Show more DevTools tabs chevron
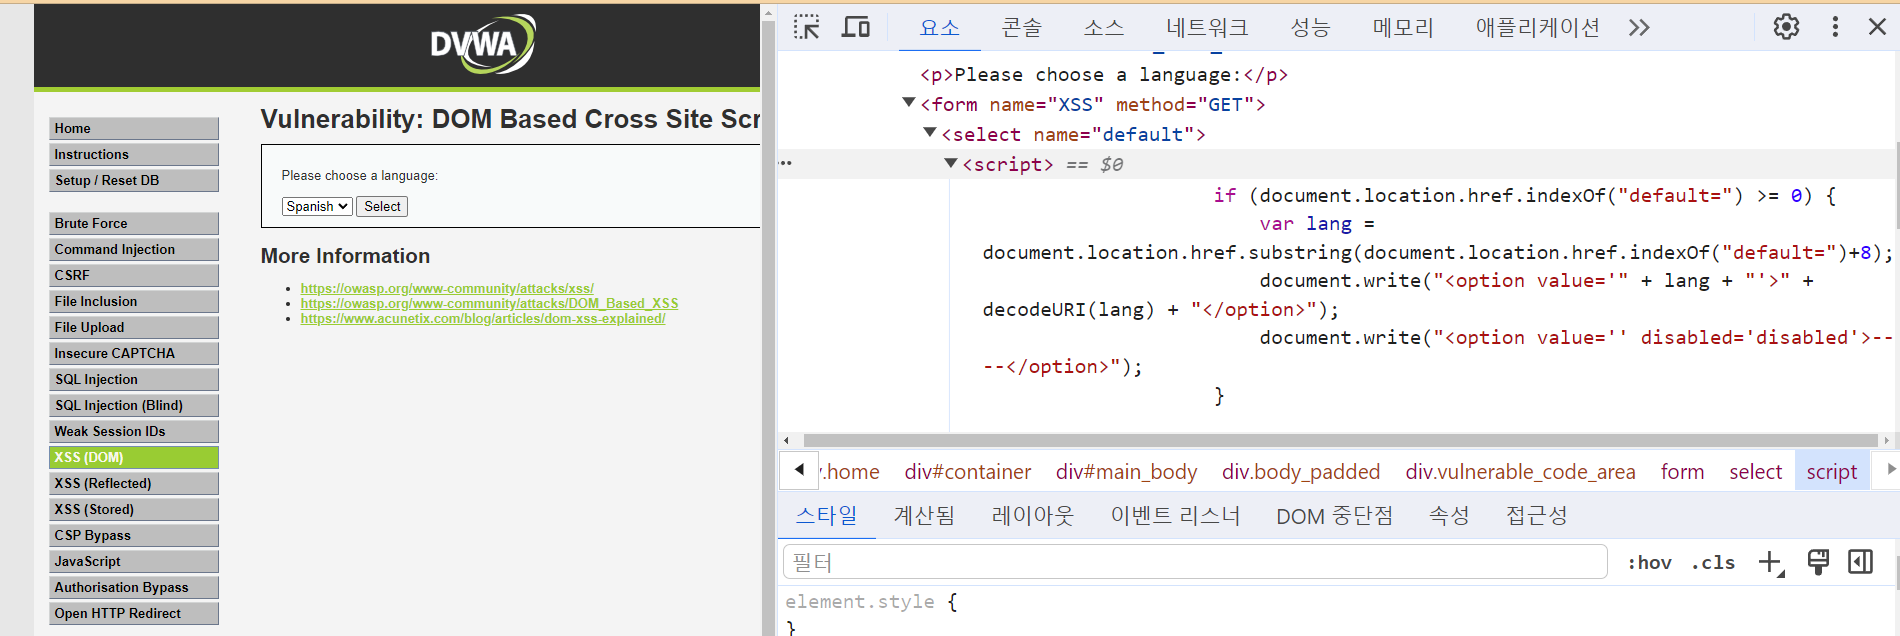The width and height of the screenshot is (1900, 636). [1638, 27]
